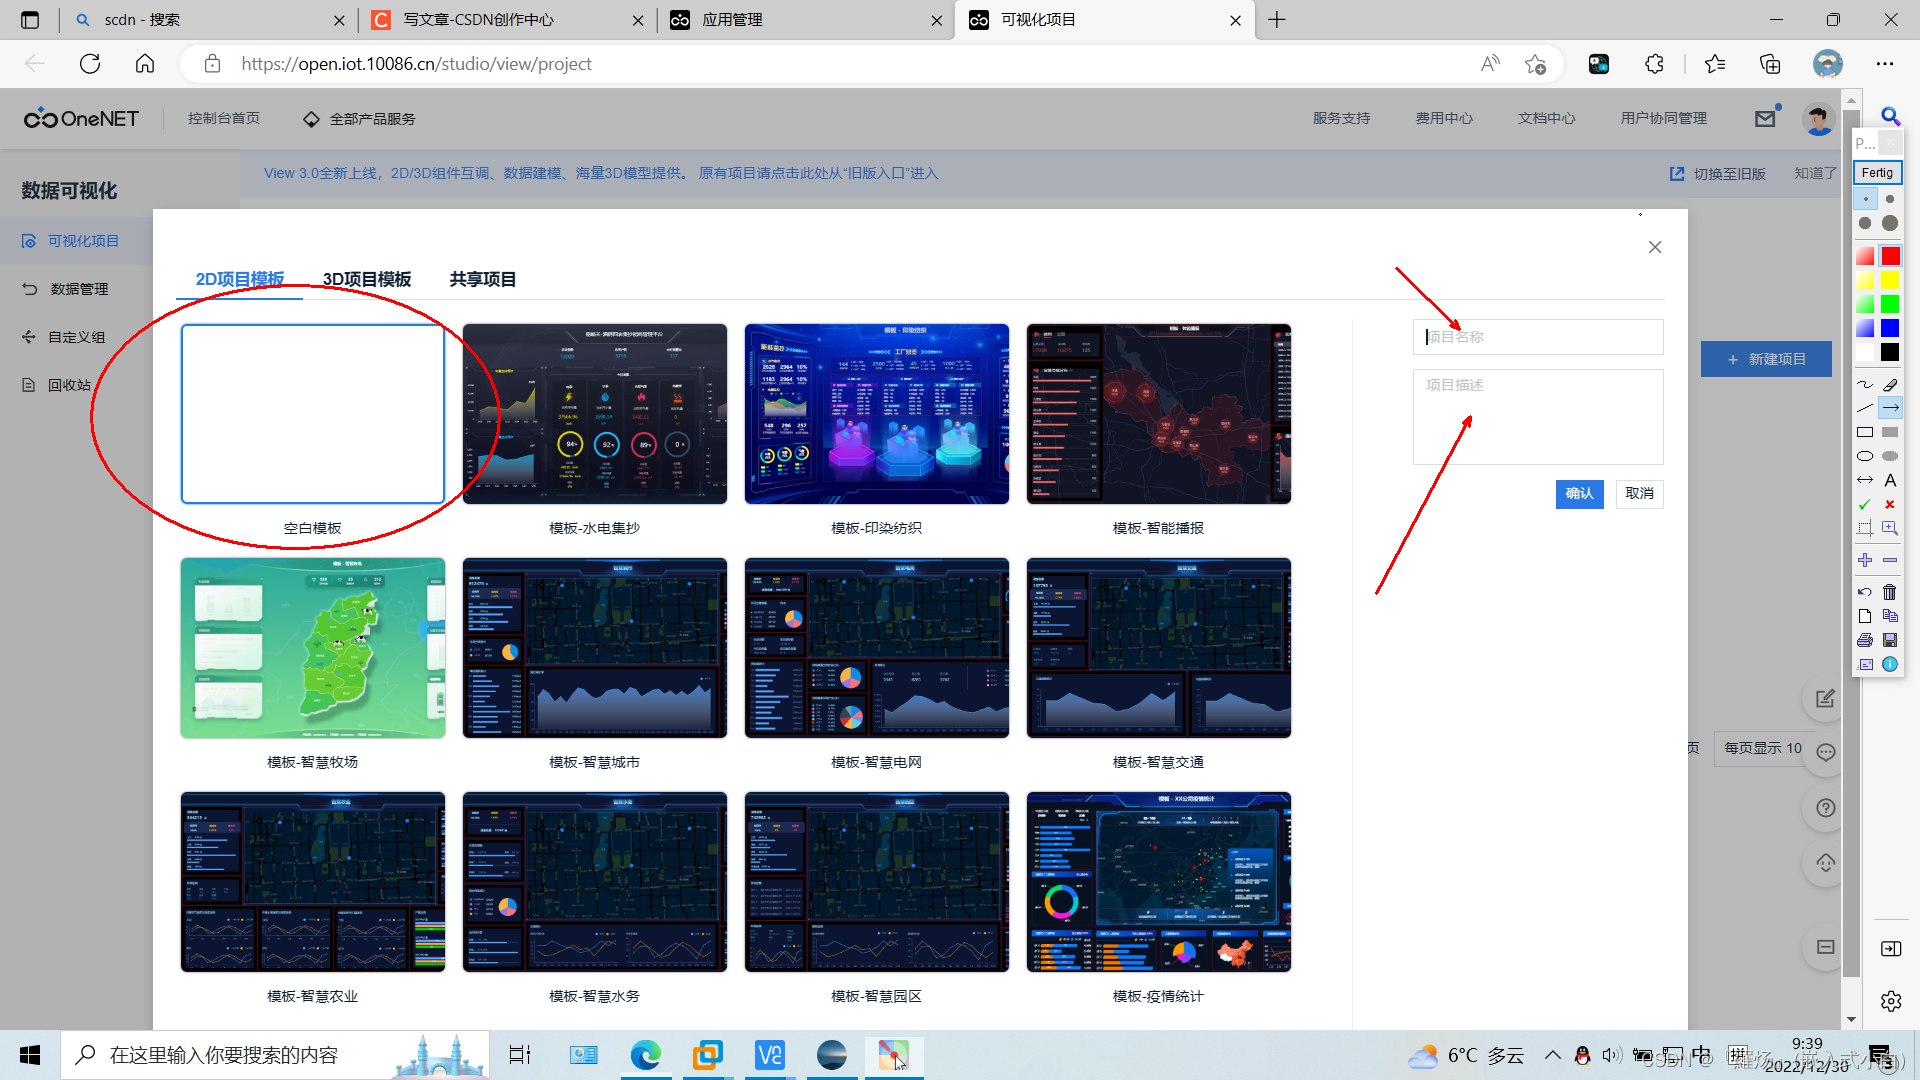Screen dimensions: 1920x1080
Task: Select the arrow drawing tool
Action: [1890, 408]
